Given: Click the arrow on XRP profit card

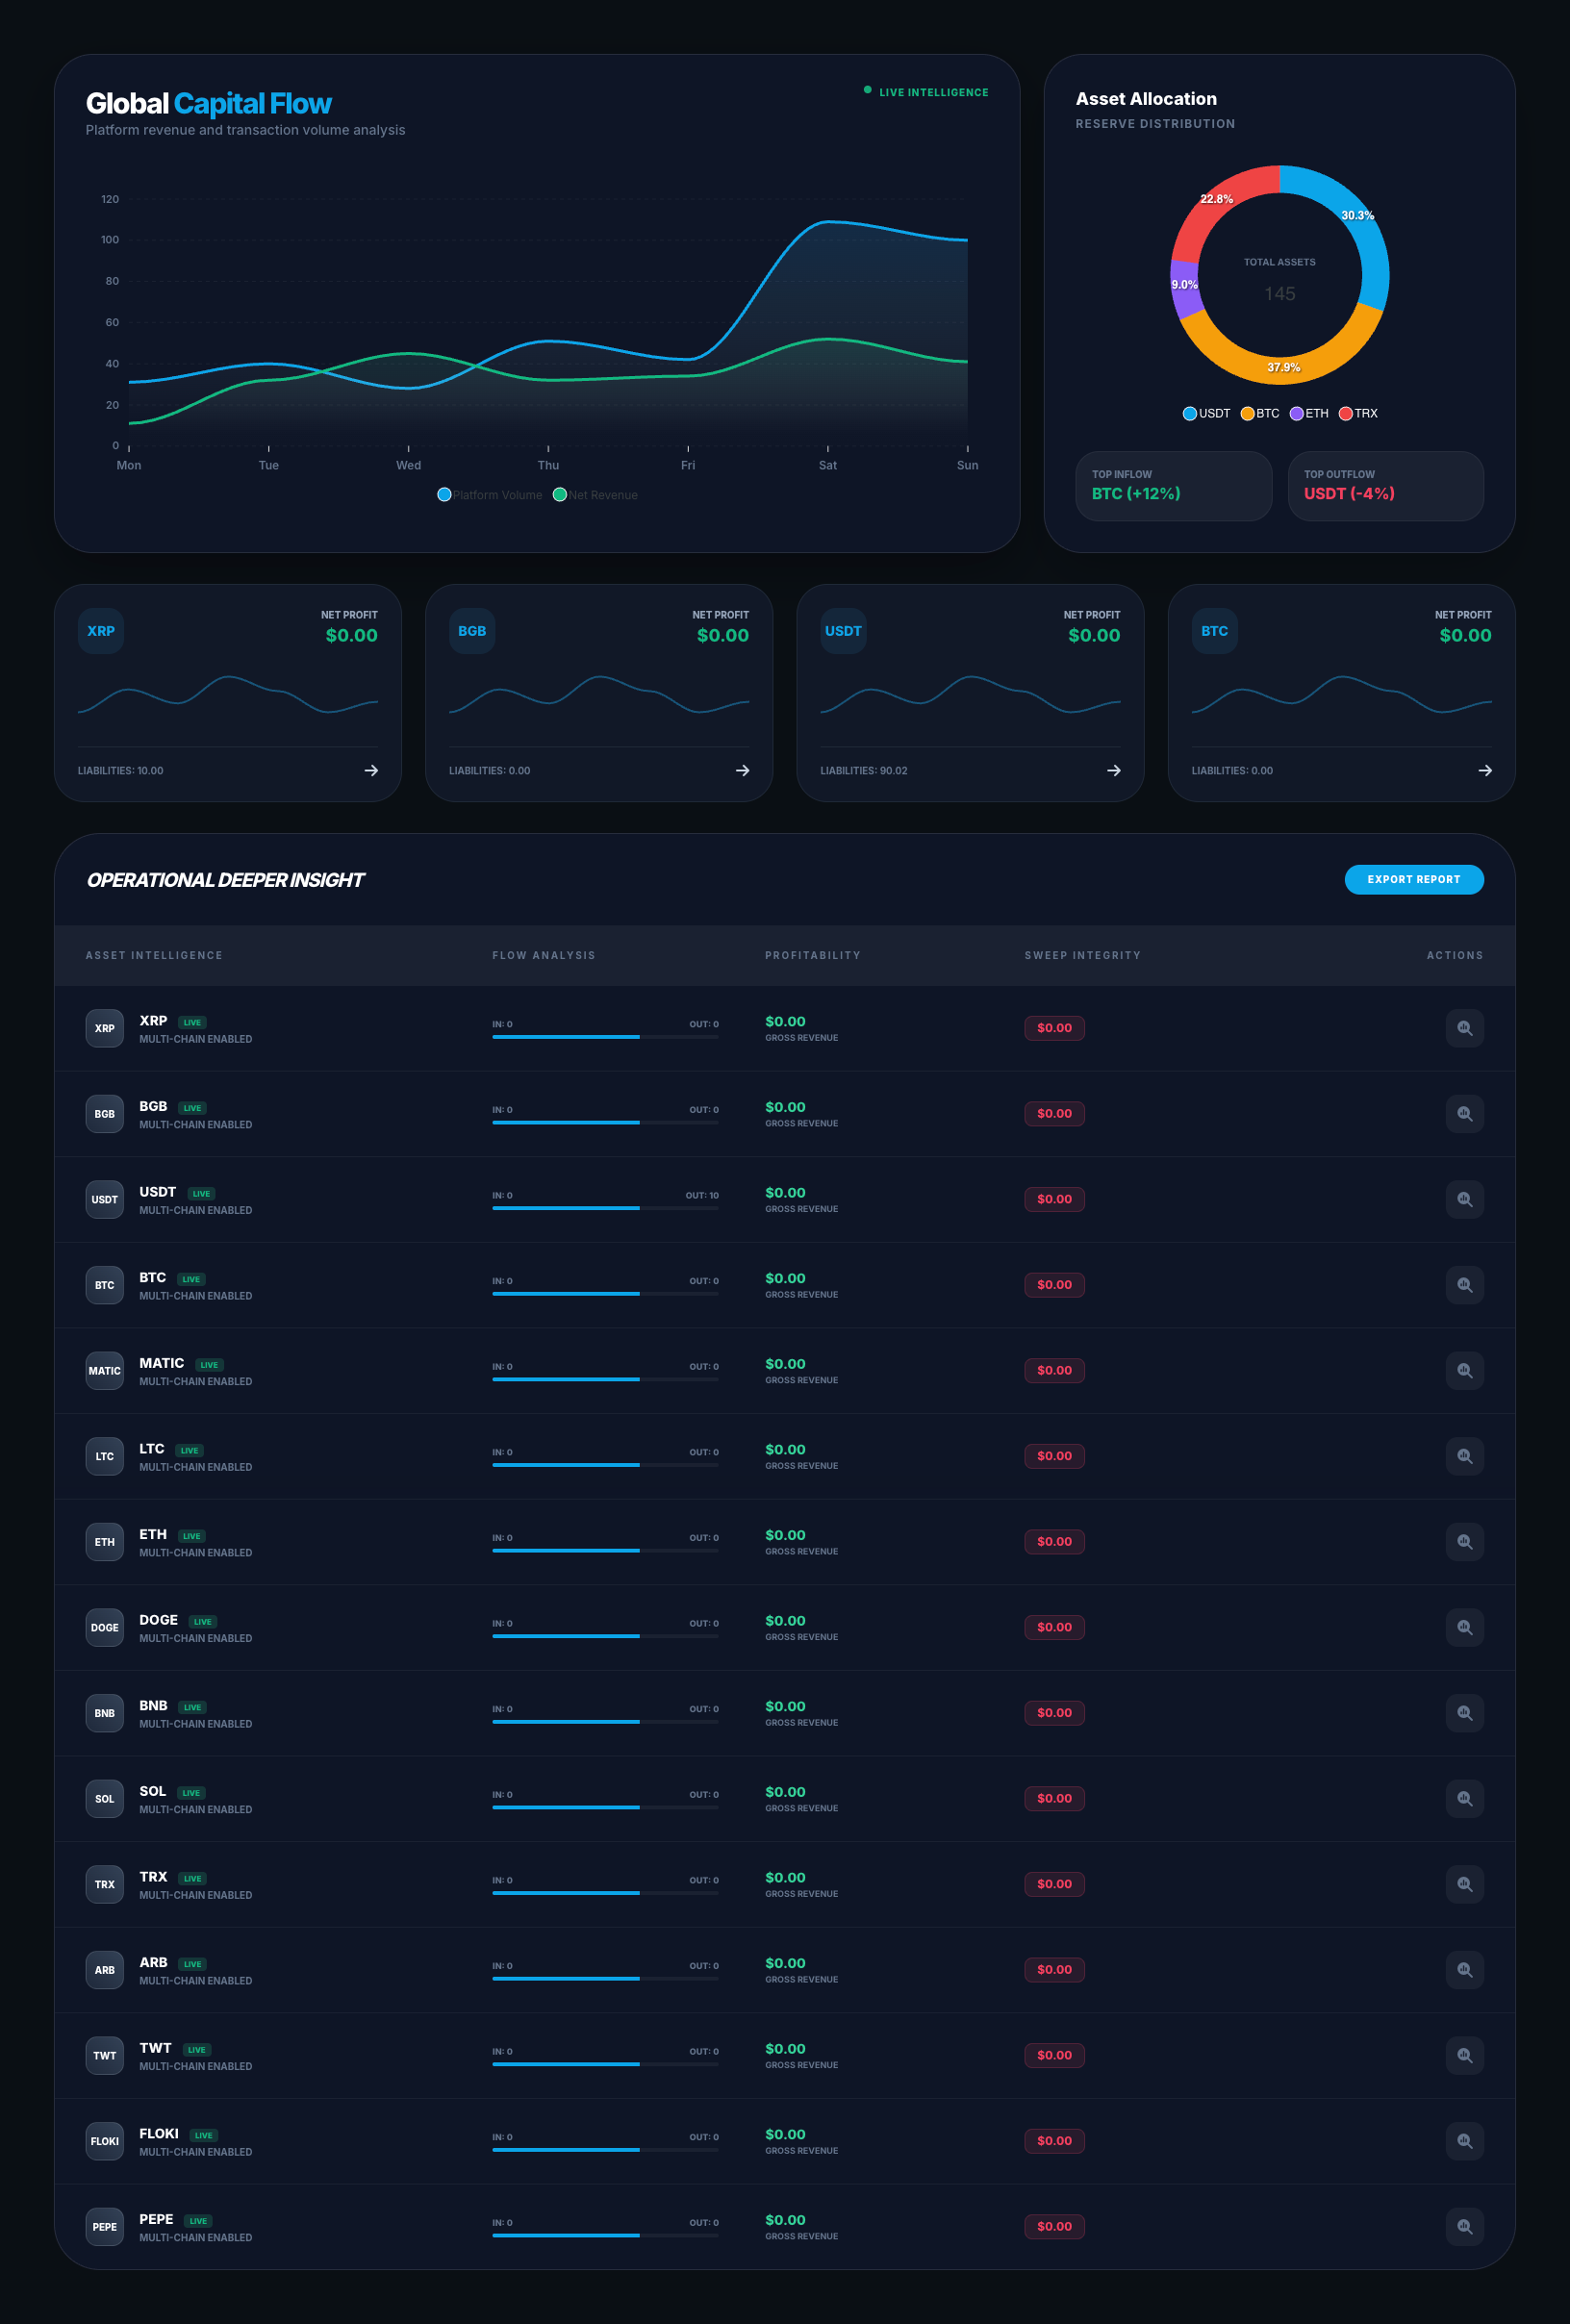Looking at the screenshot, I should [x=371, y=770].
